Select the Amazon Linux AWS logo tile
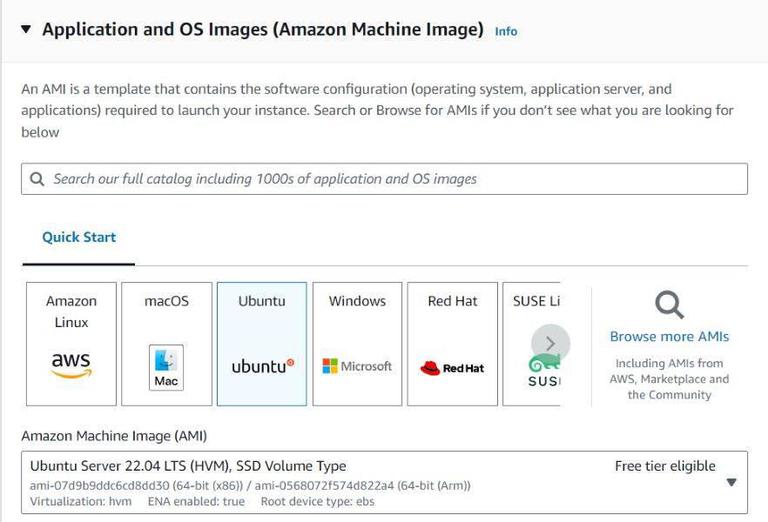The width and height of the screenshot is (768, 522). click(x=71, y=365)
